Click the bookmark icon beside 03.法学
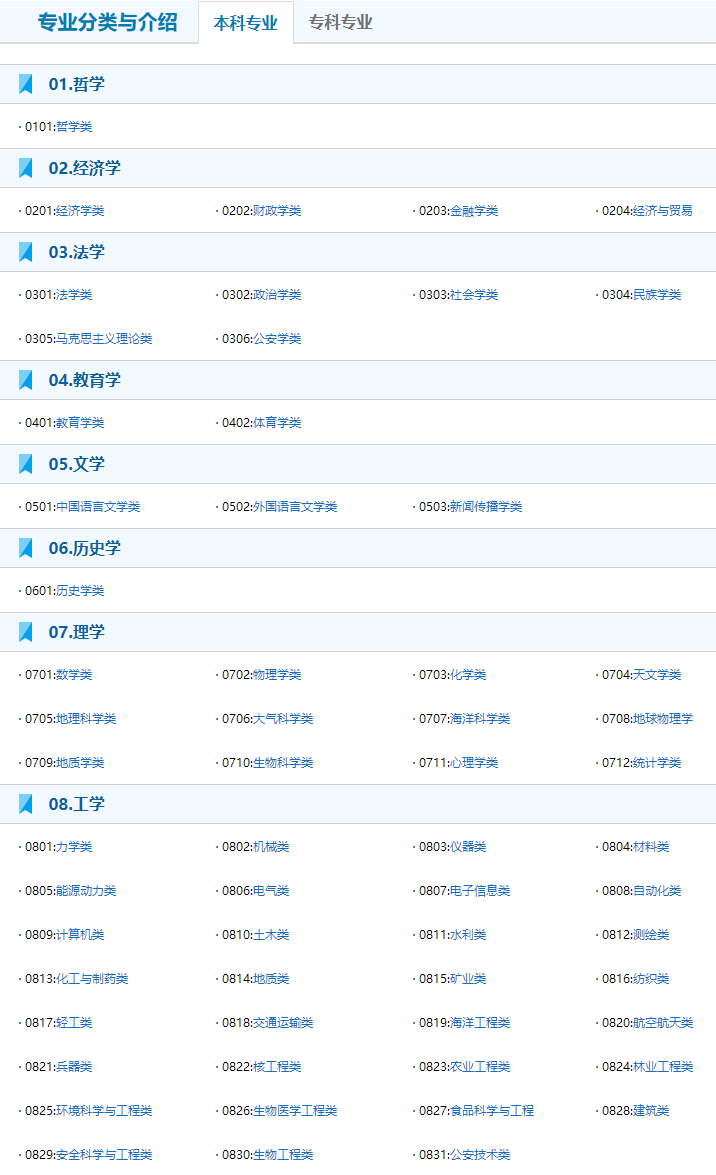 25,252
